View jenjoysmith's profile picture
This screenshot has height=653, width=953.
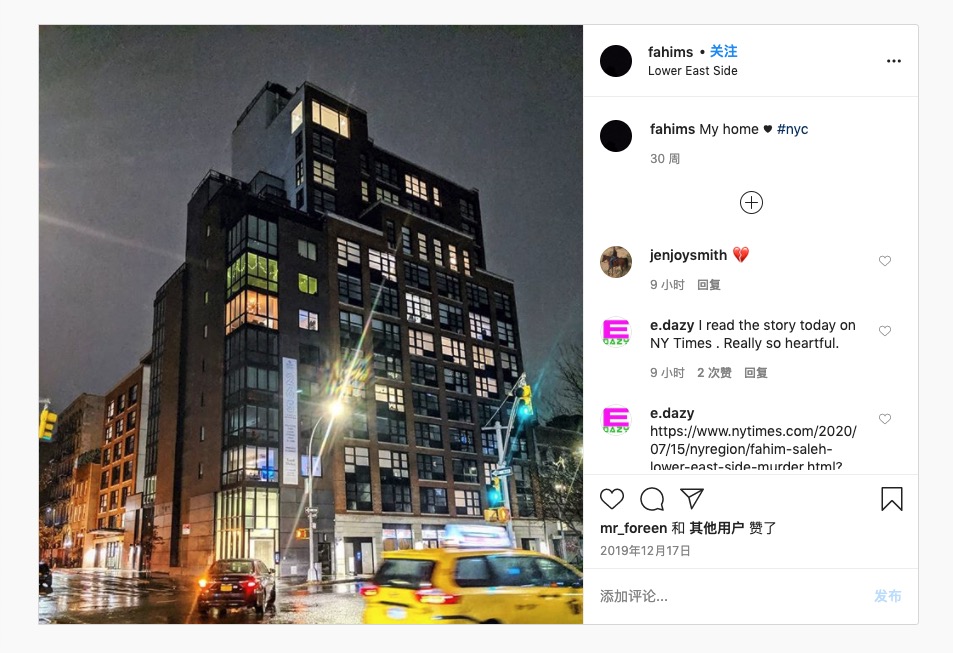616,262
